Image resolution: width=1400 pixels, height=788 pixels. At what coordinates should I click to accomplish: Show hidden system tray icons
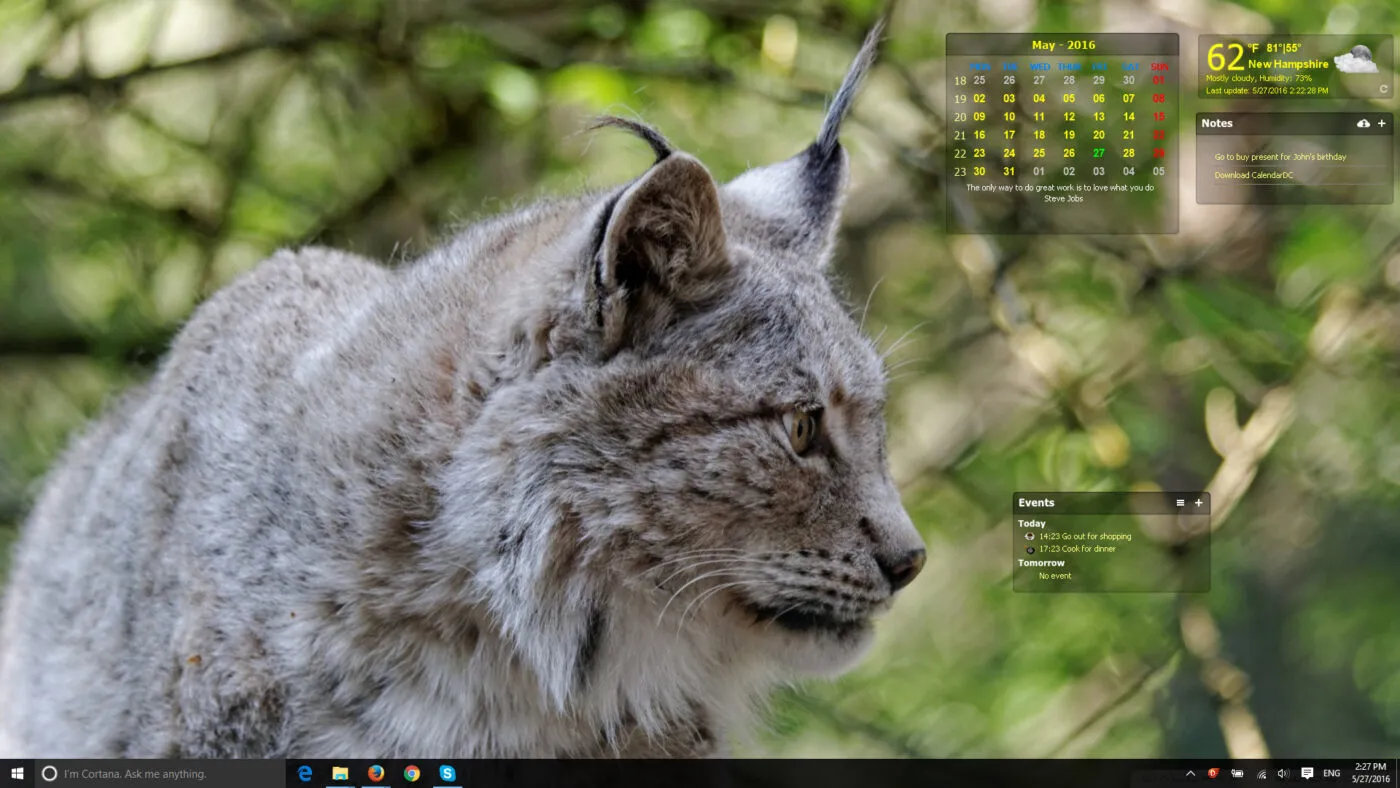pyautogui.click(x=1190, y=773)
